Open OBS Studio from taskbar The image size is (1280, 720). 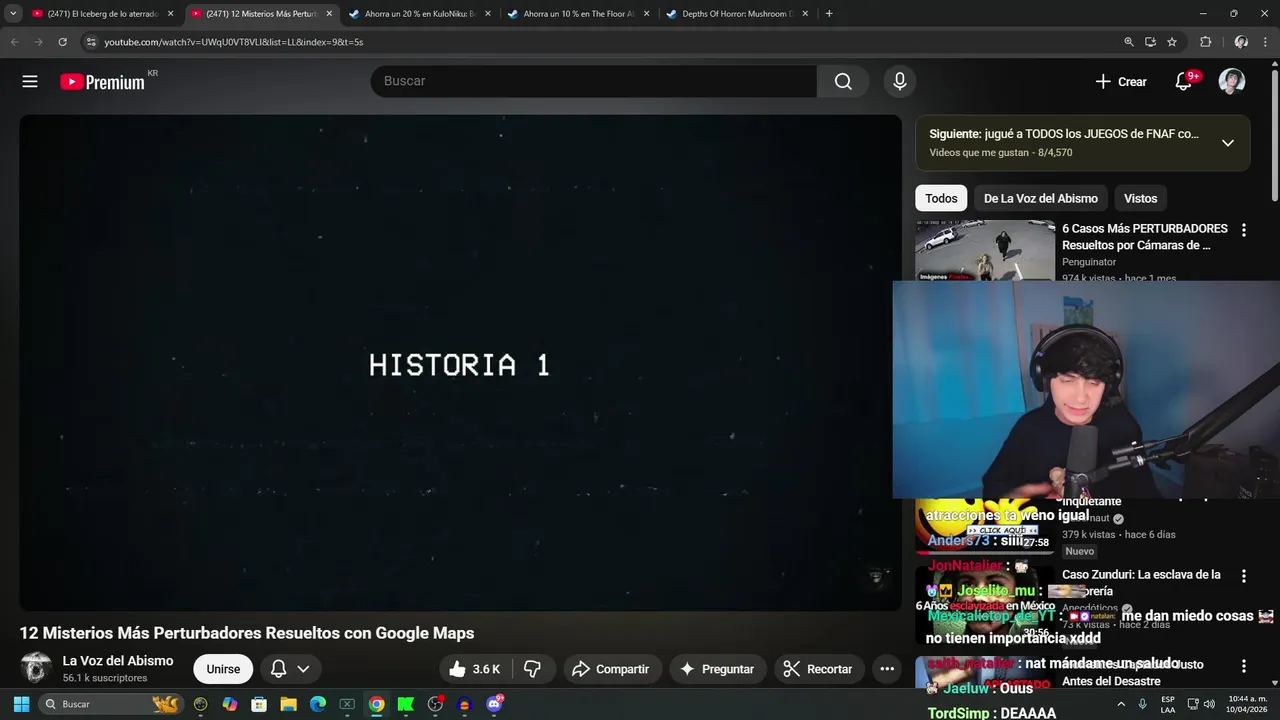[435, 704]
